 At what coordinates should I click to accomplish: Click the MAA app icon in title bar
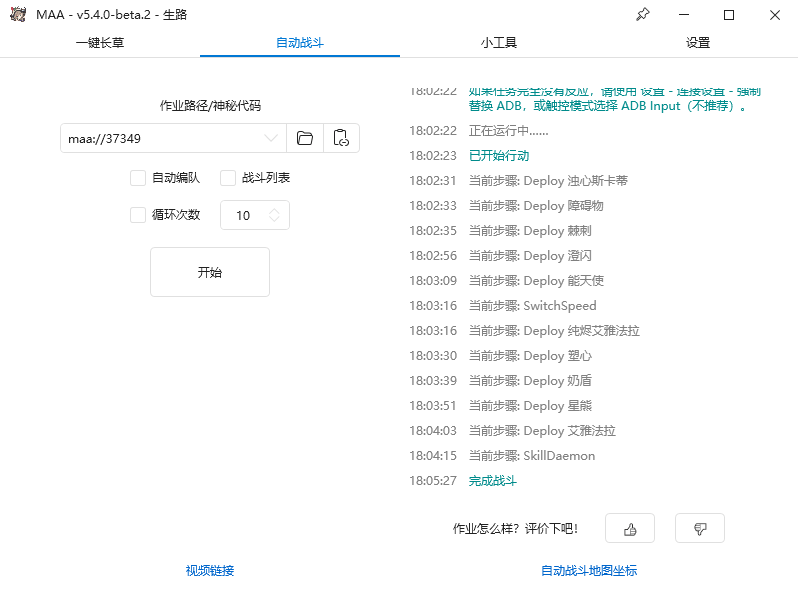pos(17,15)
